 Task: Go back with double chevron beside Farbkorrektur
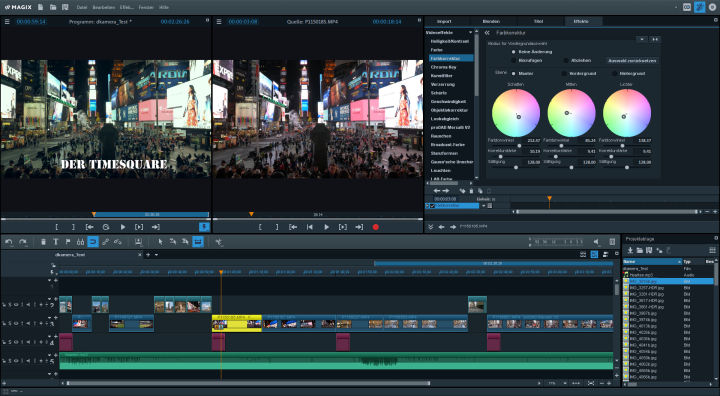click(x=487, y=33)
